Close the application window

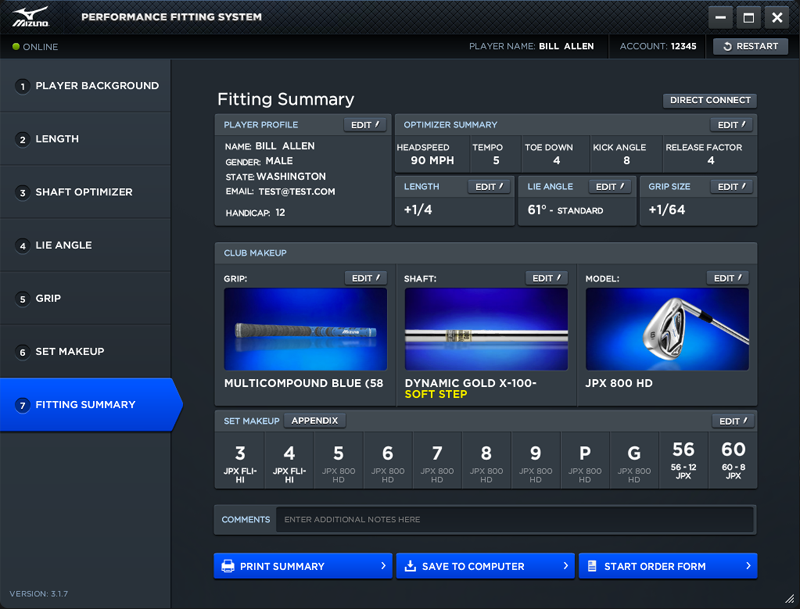pyautogui.click(x=777, y=17)
